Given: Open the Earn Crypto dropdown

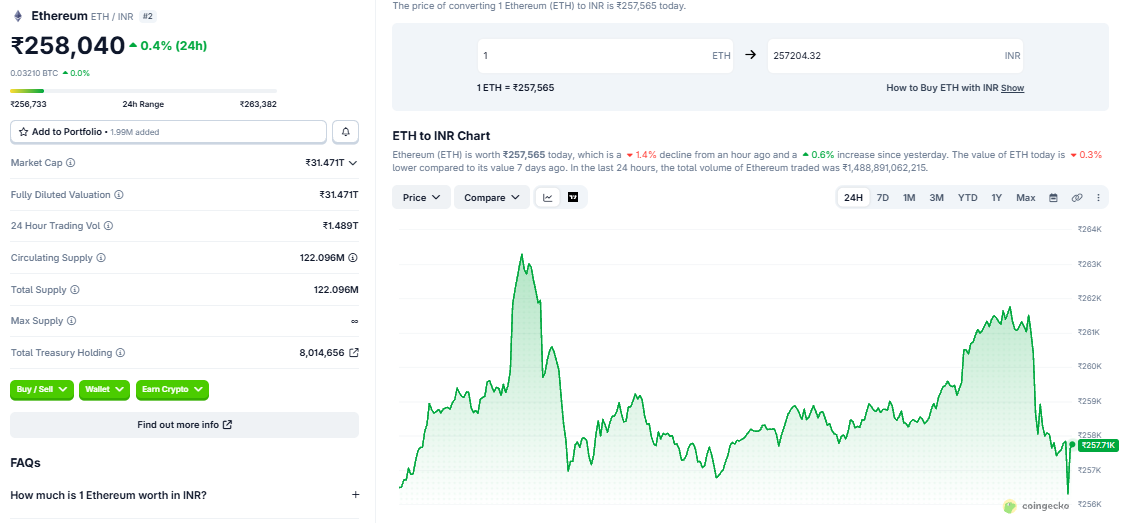Looking at the screenshot, I should (x=172, y=390).
